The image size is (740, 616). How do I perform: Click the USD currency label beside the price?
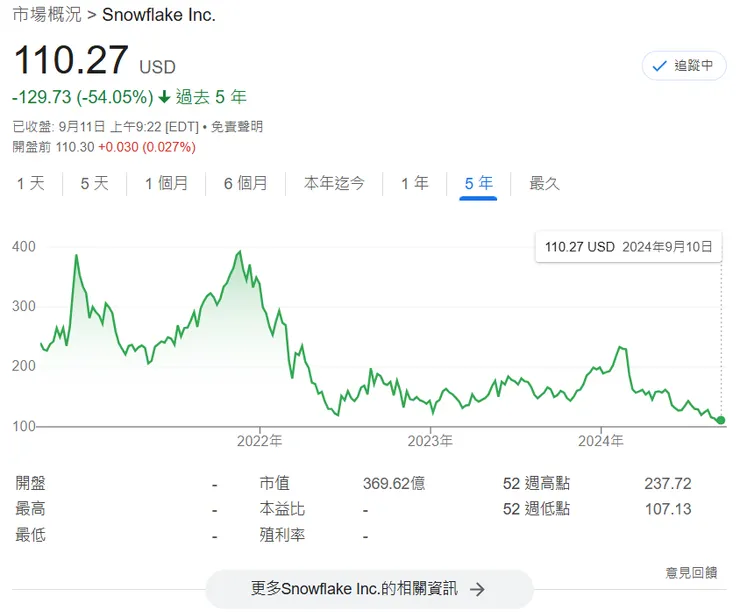[158, 67]
